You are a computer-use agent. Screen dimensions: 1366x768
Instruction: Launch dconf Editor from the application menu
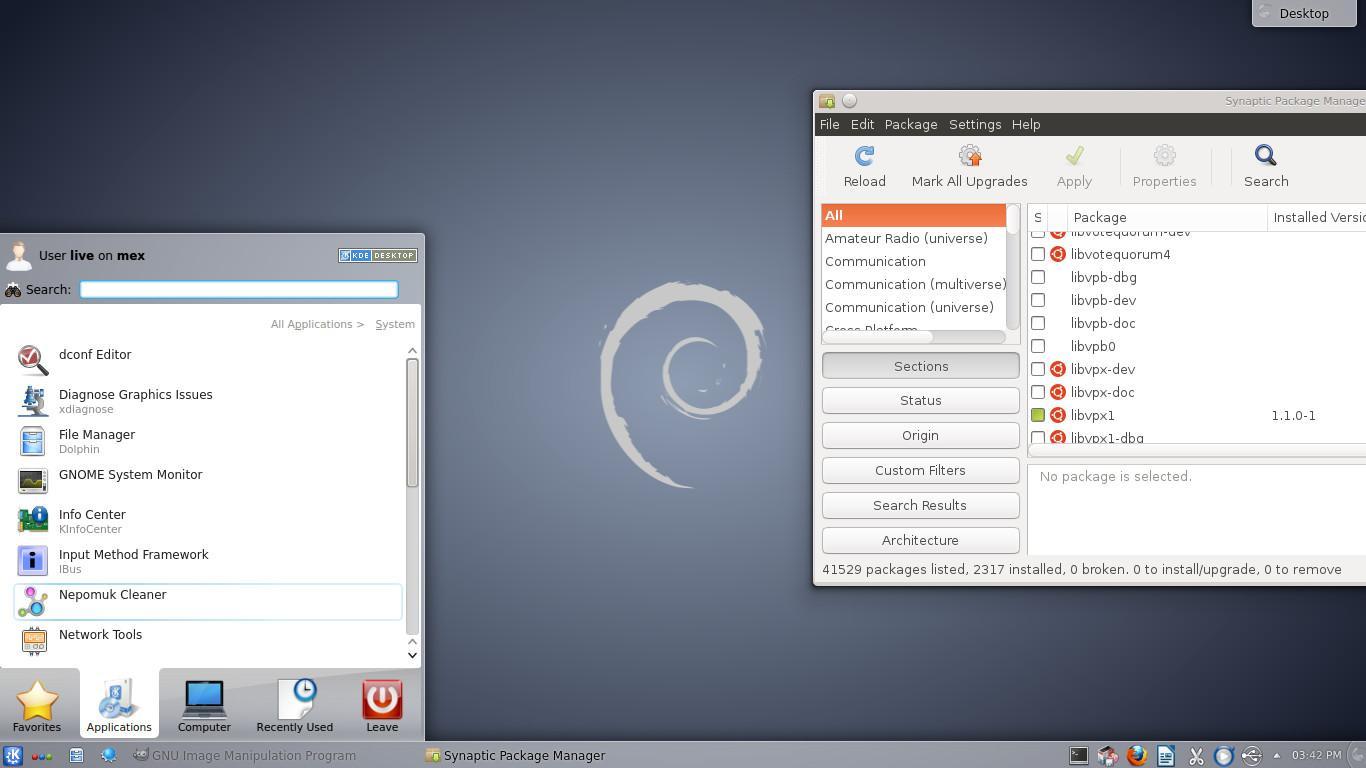pos(95,356)
